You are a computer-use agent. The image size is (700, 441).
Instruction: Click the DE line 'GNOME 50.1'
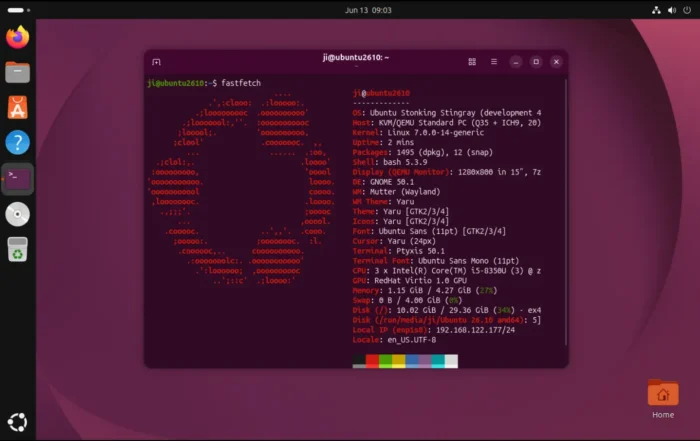[x=383, y=182]
